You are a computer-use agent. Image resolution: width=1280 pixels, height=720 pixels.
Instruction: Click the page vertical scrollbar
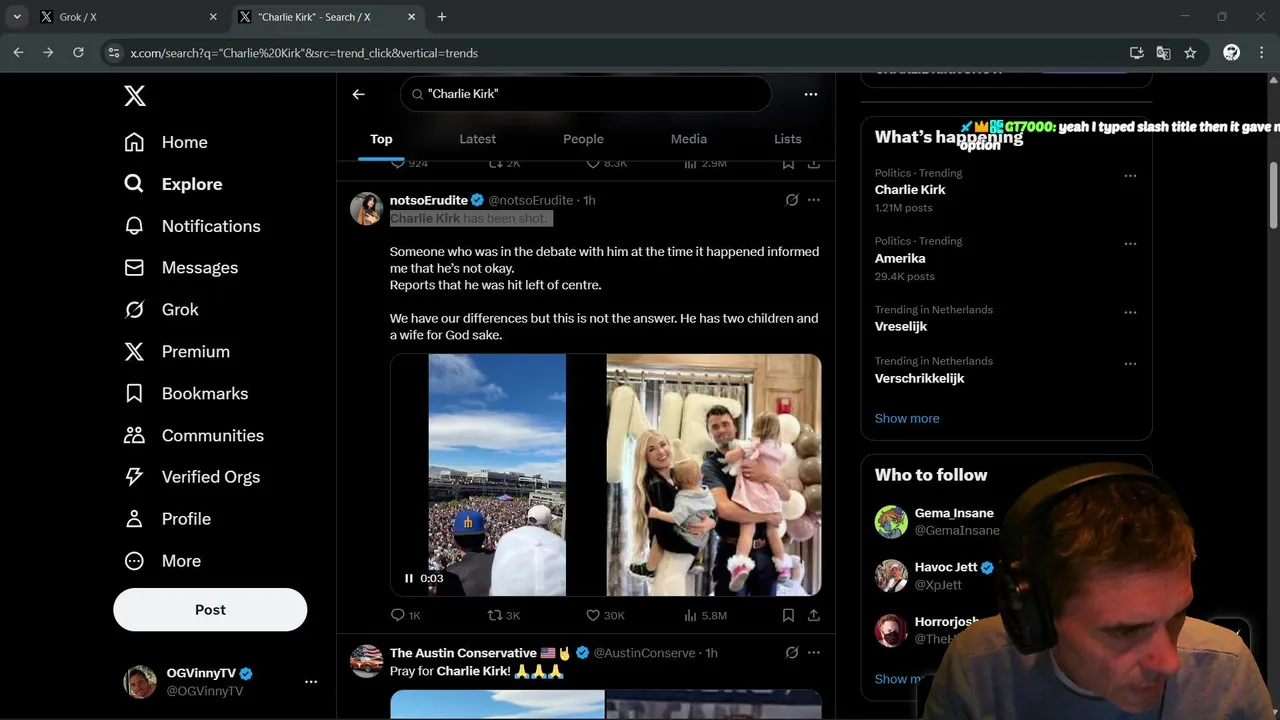[x=1273, y=195]
